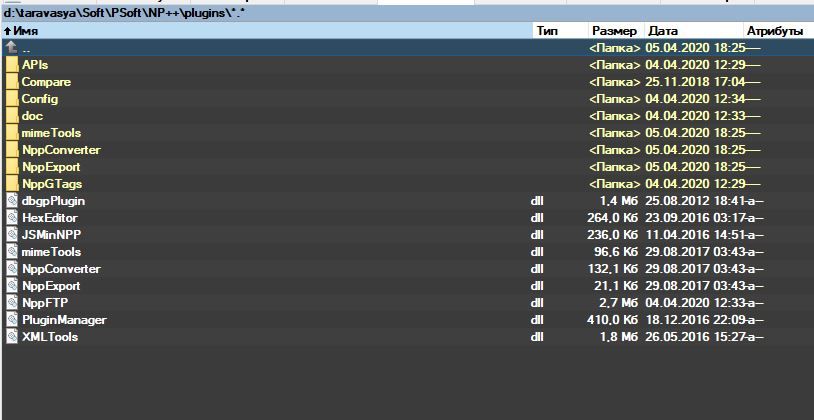Sort by the Дата column header
Screen dimensions: 814x420
pyautogui.click(x=694, y=31)
